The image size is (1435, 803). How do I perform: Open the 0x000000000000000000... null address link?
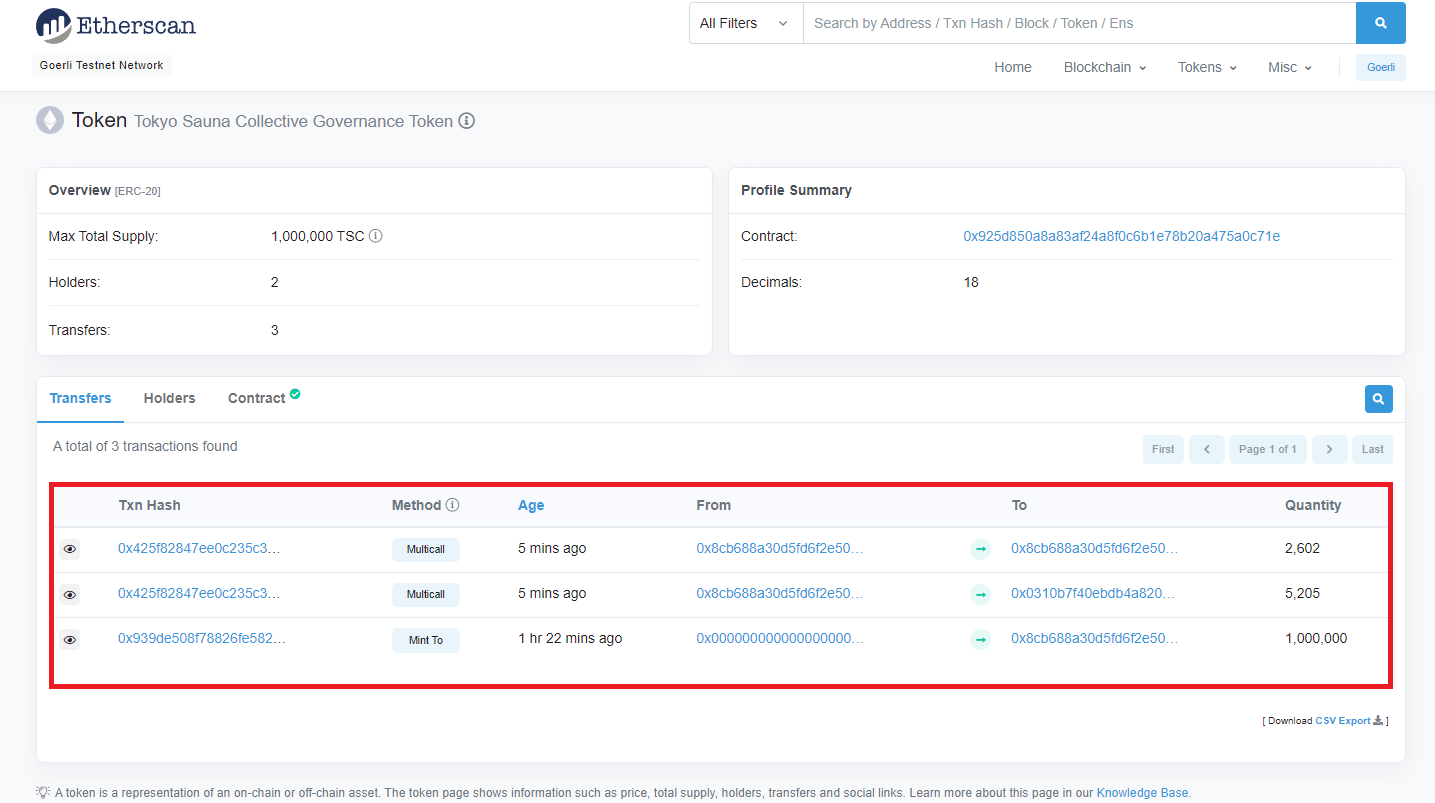780,638
